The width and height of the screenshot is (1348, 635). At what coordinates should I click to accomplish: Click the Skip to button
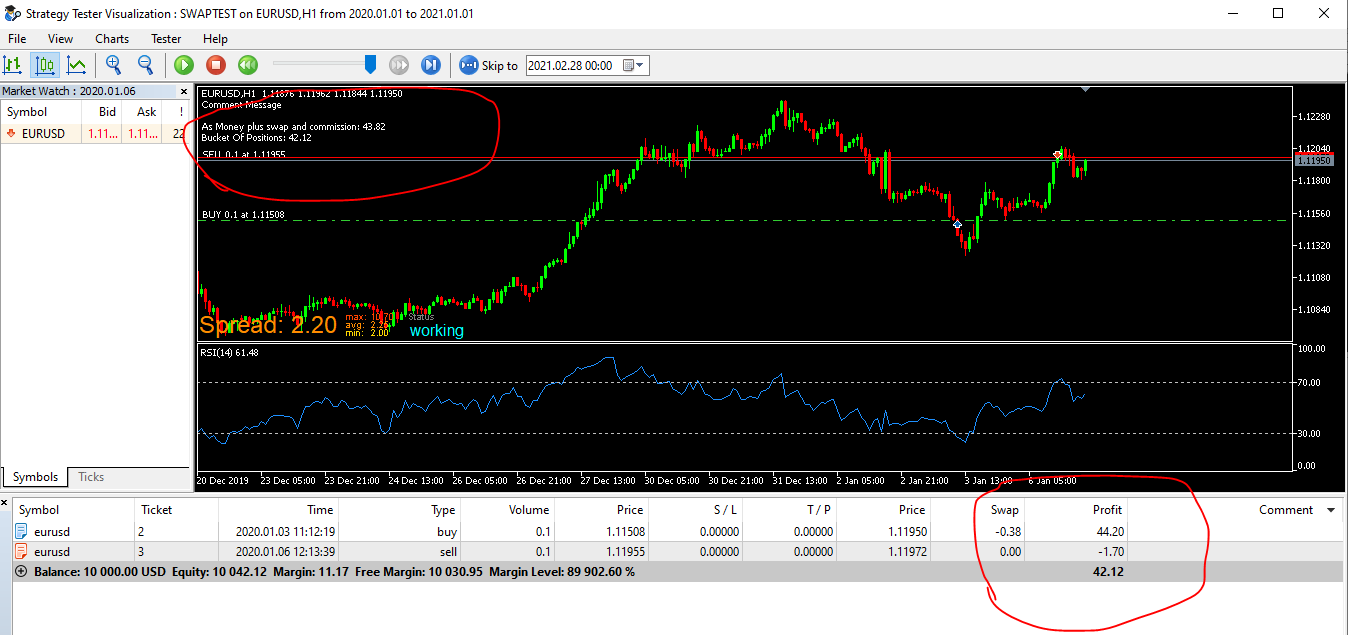(x=489, y=65)
